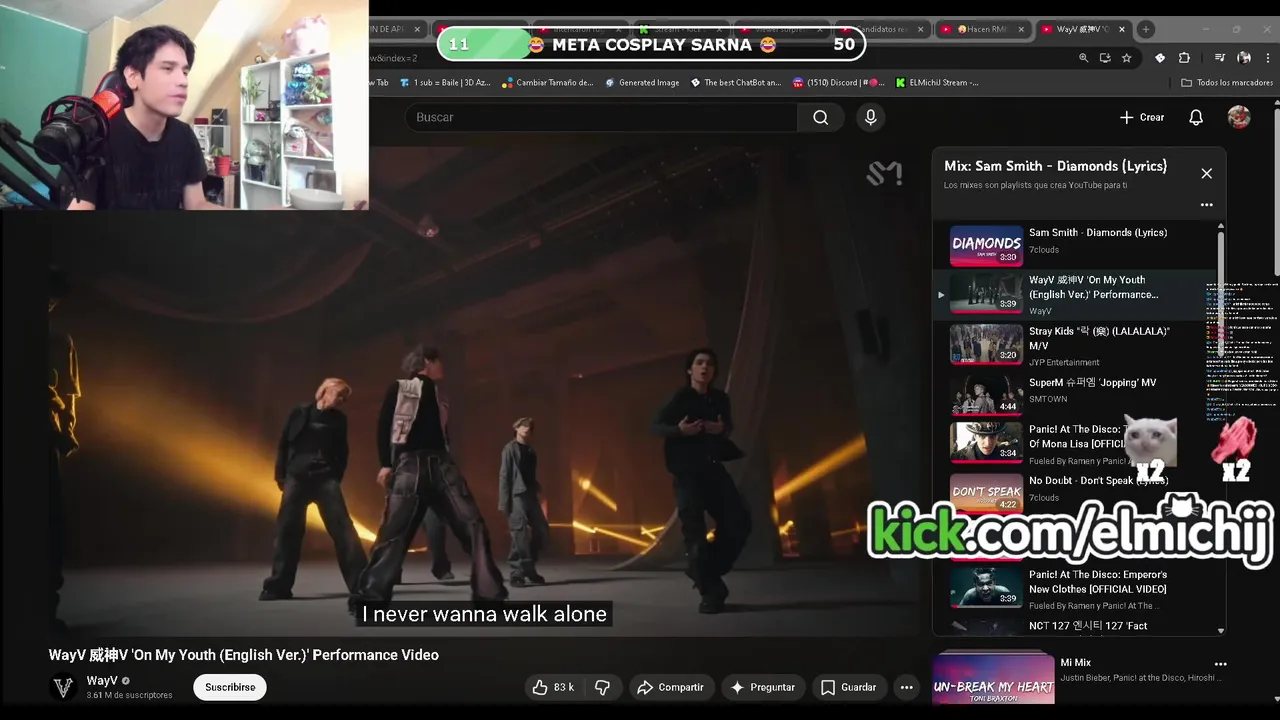Click the Crear button

pyautogui.click(x=1142, y=117)
